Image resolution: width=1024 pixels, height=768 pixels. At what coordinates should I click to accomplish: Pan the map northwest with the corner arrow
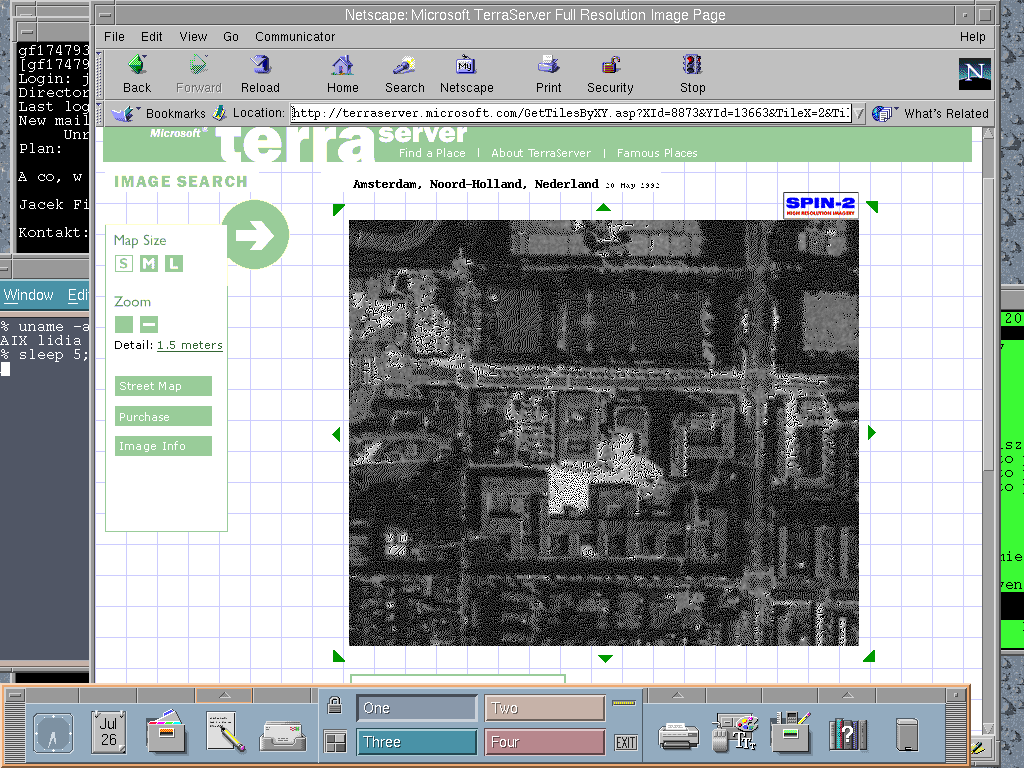338,209
